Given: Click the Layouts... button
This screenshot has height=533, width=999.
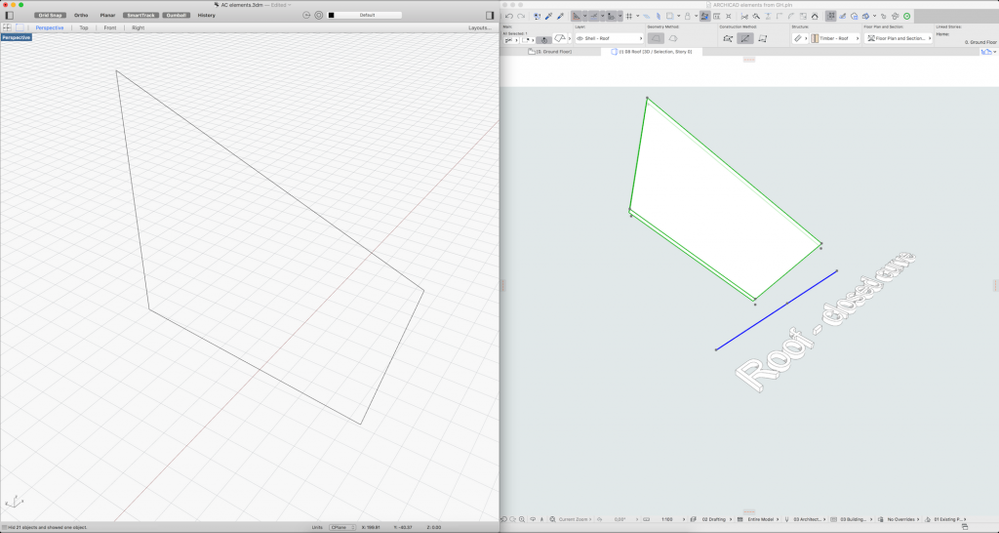Looking at the screenshot, I should pyautogui.click(x=479, y=28).
